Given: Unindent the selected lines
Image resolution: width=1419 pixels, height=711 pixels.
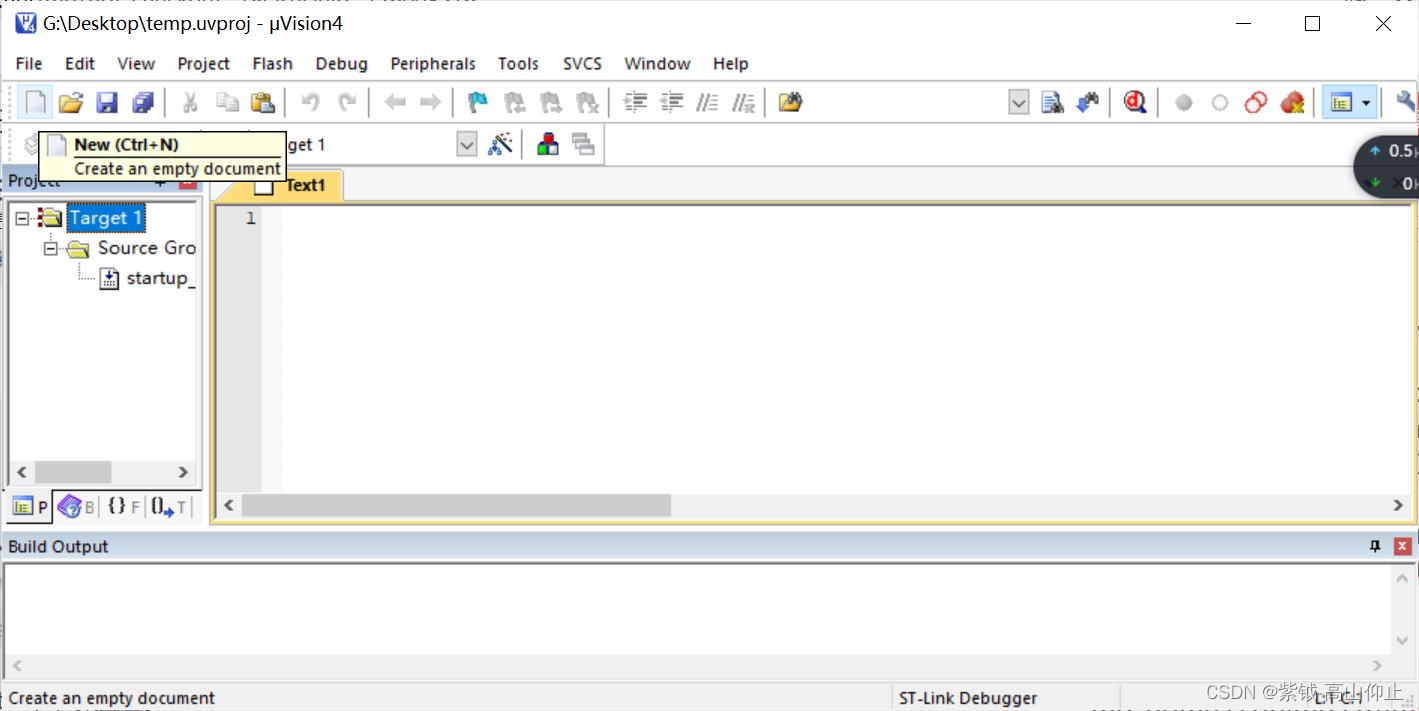Looking at the screenshot, I should 671,102.
